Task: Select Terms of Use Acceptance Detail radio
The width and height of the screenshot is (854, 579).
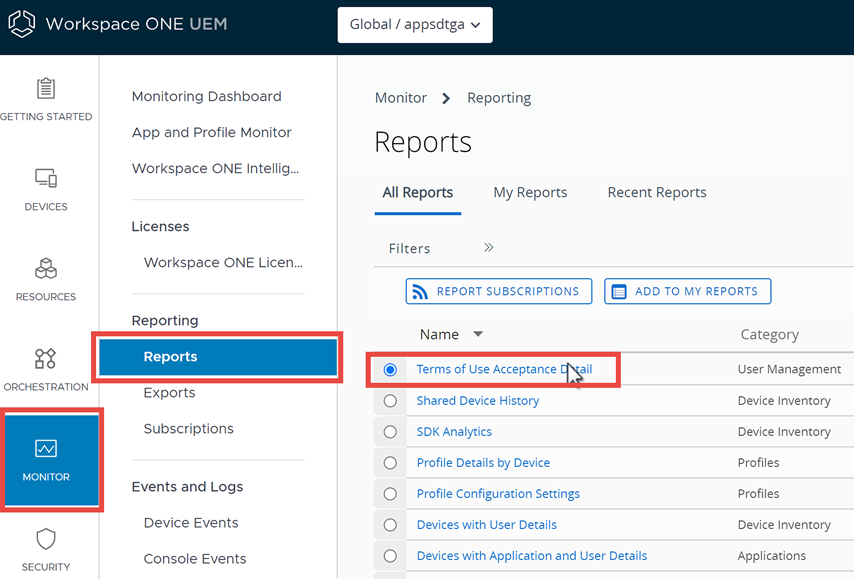Action: [390, 370]
